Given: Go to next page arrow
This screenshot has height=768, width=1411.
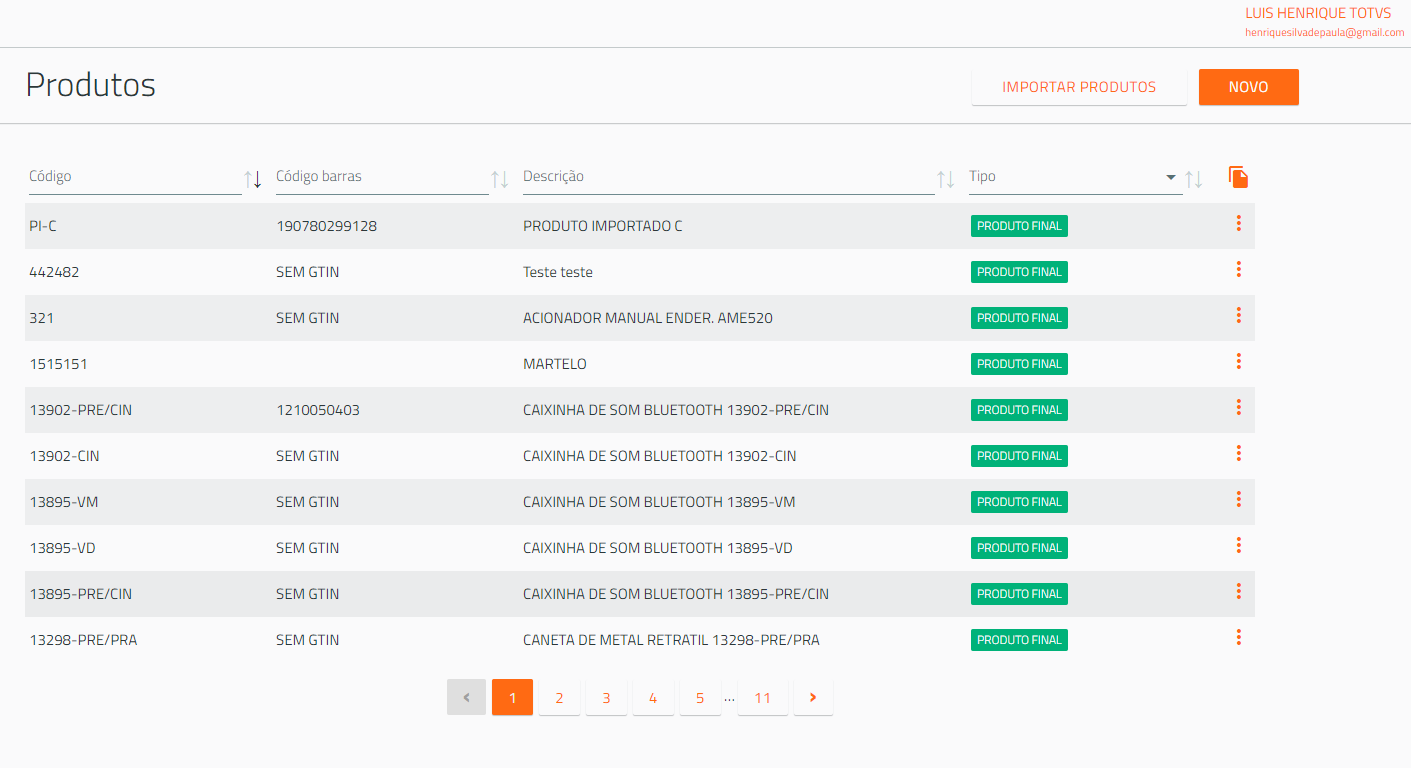Looking at the screenshot, I should (813, 697).
